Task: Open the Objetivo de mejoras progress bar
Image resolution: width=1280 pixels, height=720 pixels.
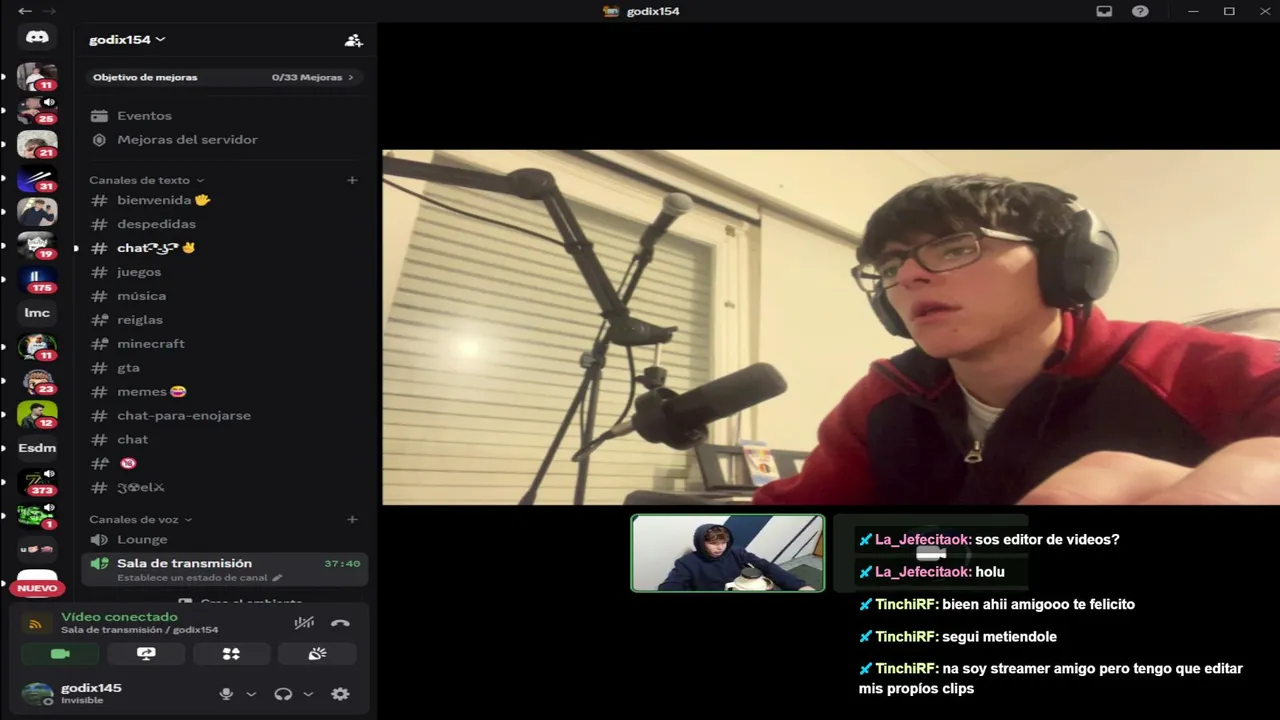Action: click(x=223, y=77)
